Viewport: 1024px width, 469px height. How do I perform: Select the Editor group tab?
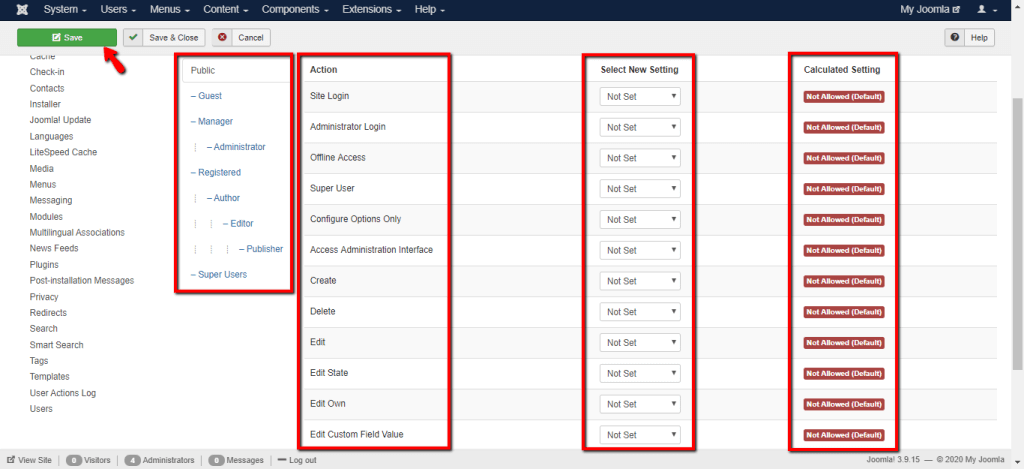(238, 223)
